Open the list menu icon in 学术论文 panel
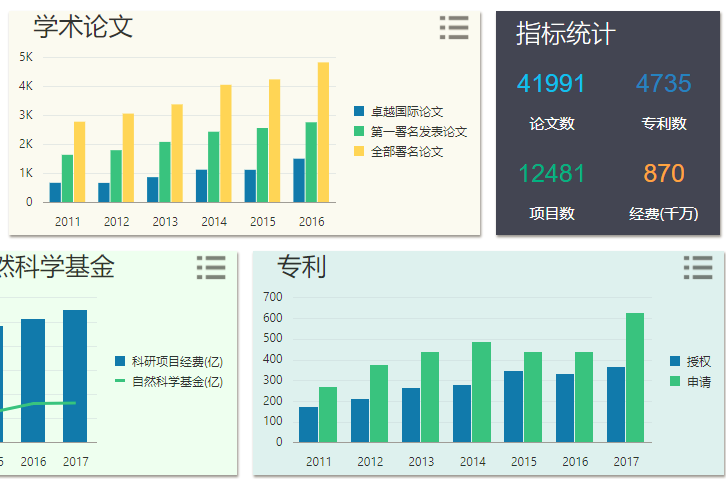This screenshot has height=479, width=726. 454,28
